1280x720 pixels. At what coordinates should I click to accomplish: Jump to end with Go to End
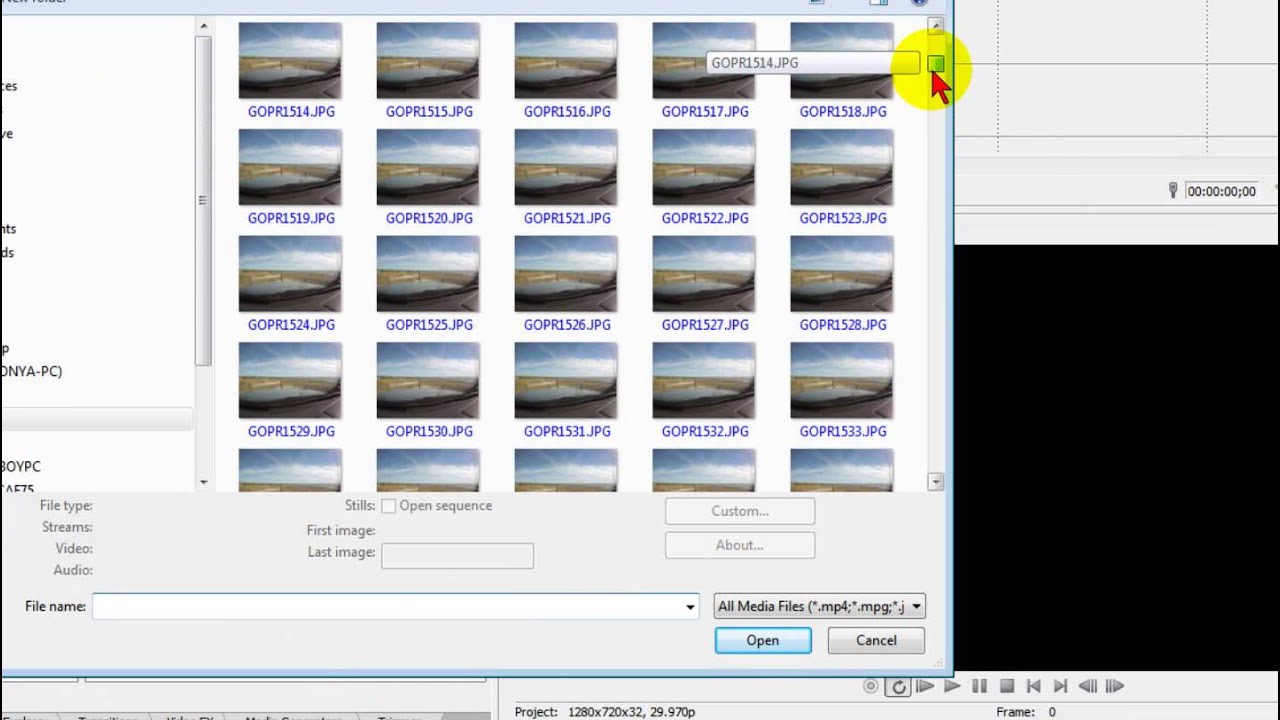click(1061, 686)
